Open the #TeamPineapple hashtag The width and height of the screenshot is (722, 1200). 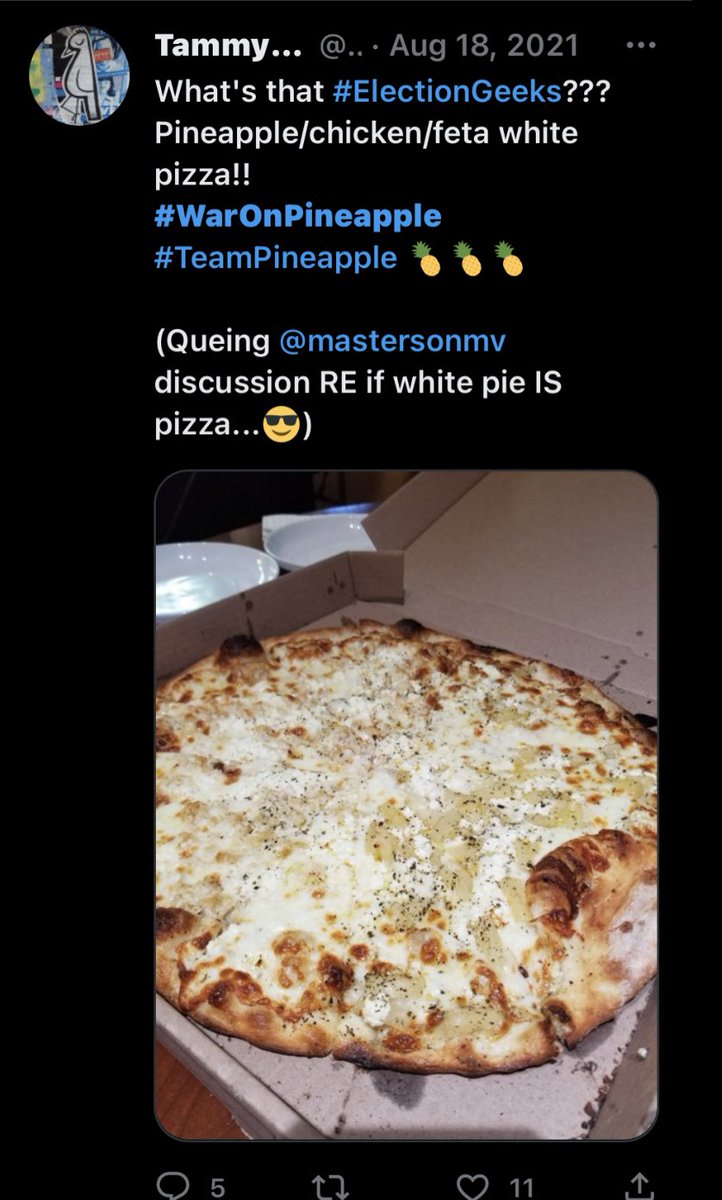[x=276, y=258]
